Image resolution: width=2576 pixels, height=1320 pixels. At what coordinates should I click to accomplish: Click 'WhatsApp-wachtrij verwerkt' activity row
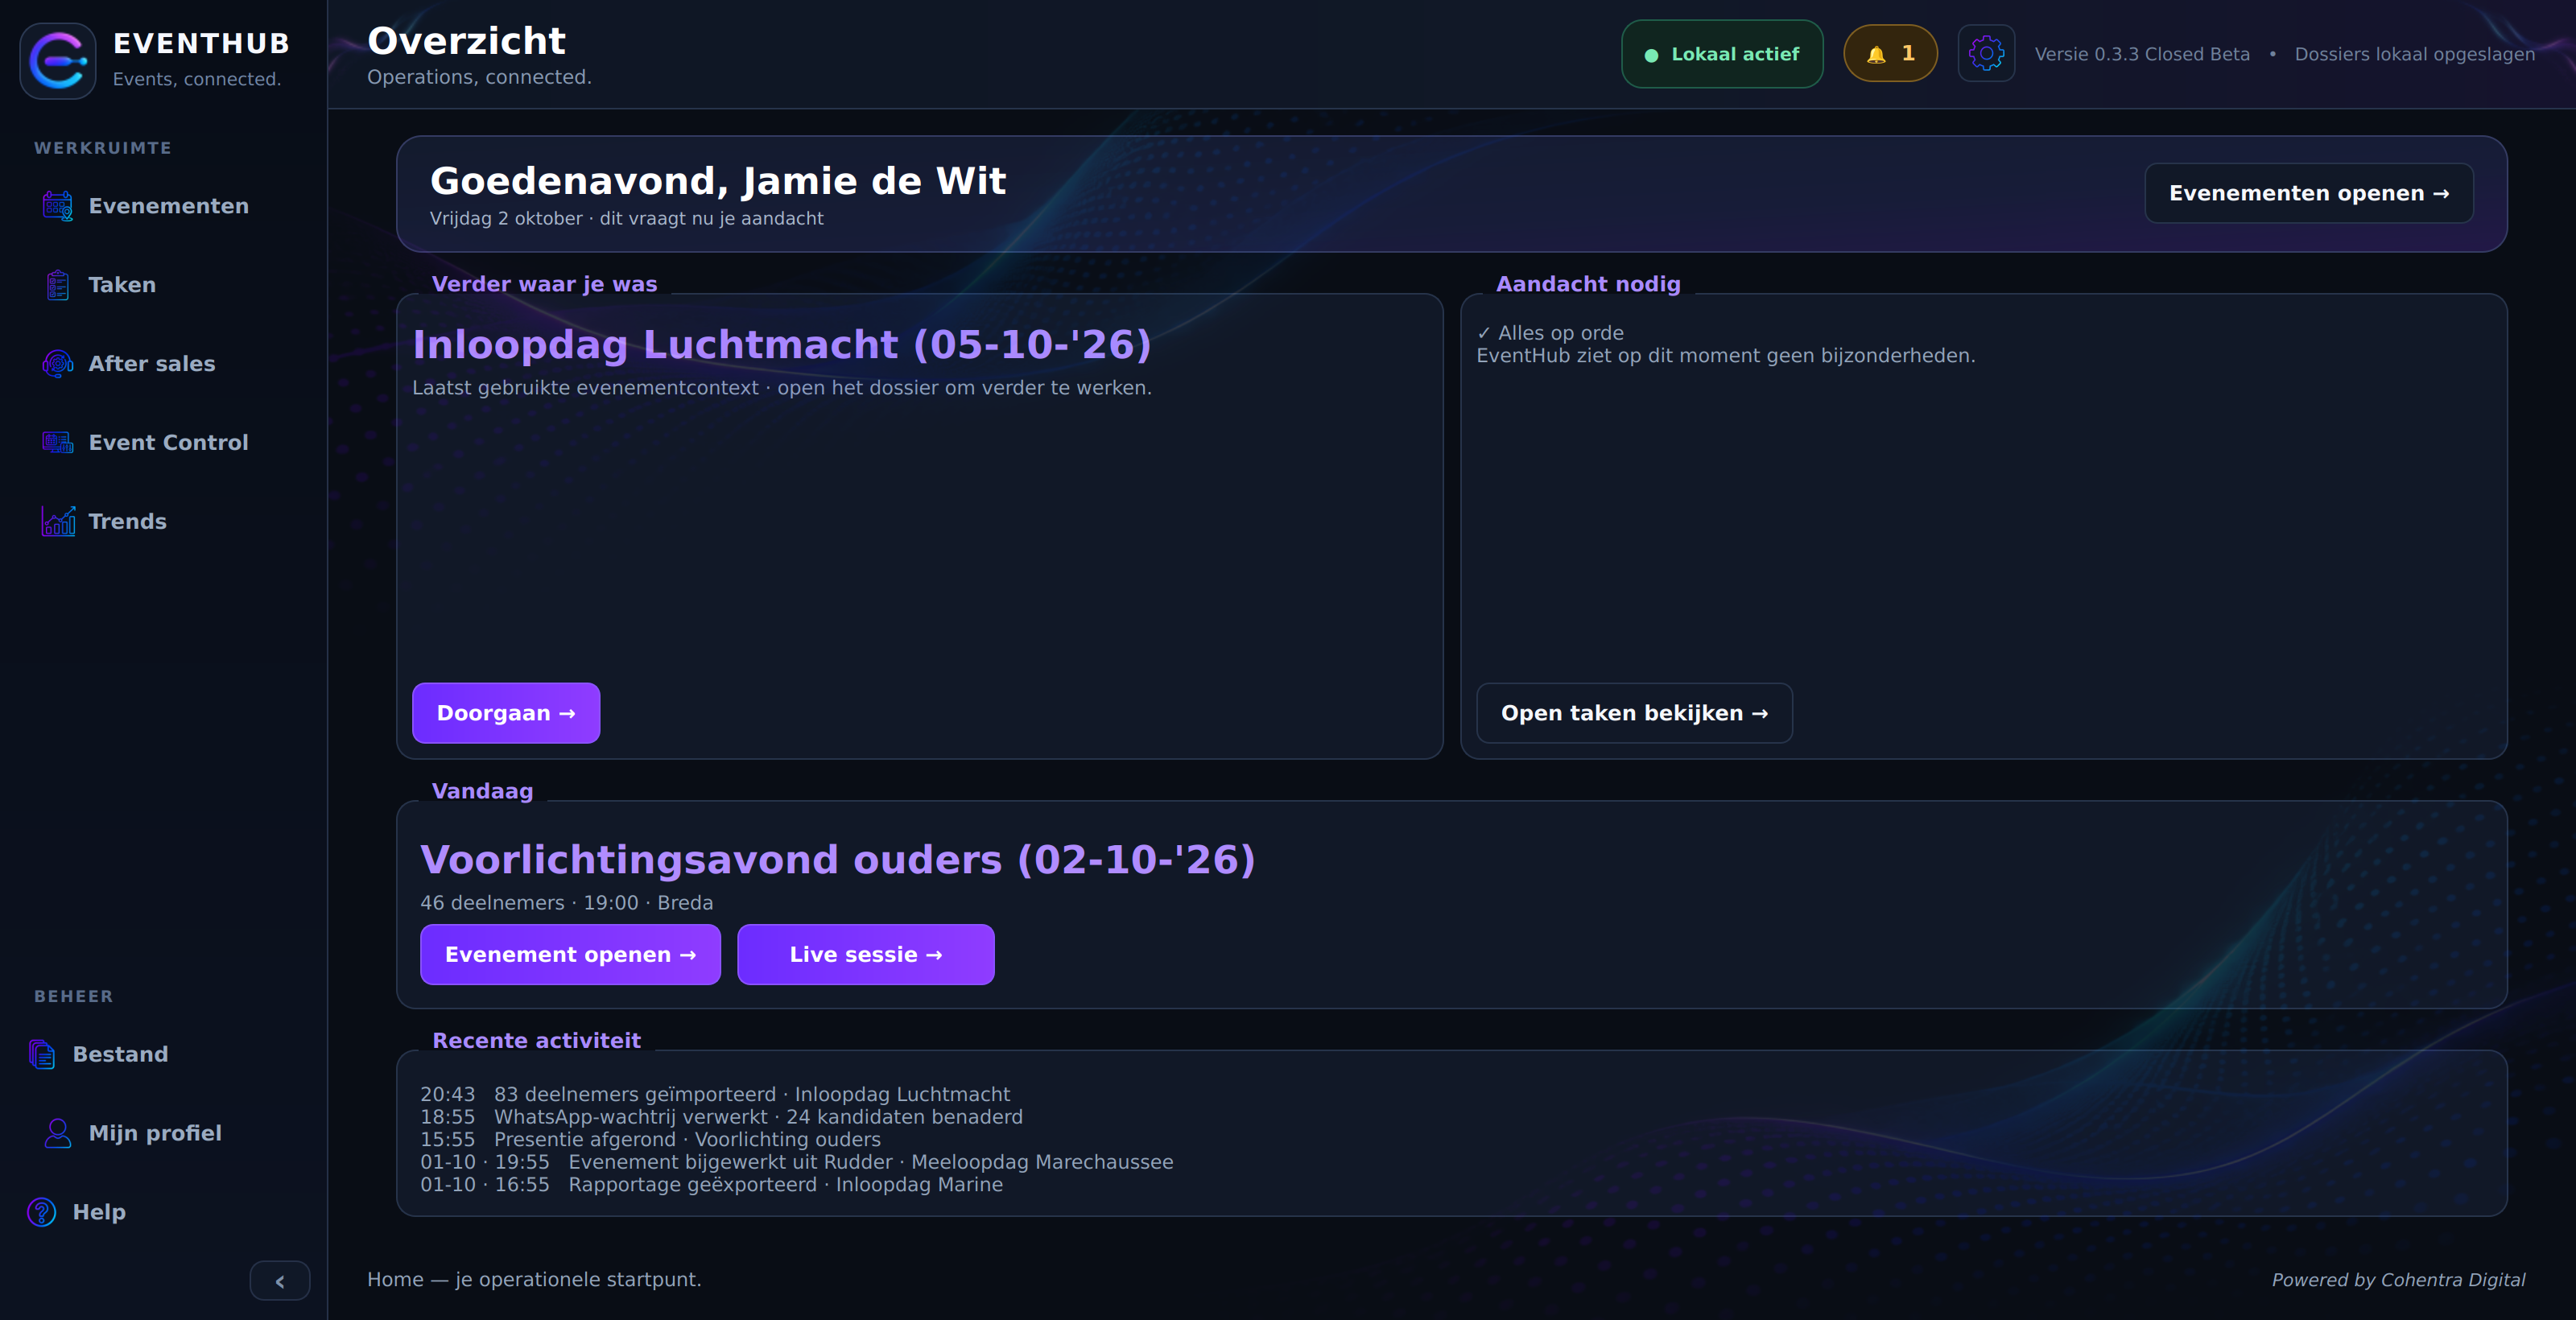(721, 1117)
